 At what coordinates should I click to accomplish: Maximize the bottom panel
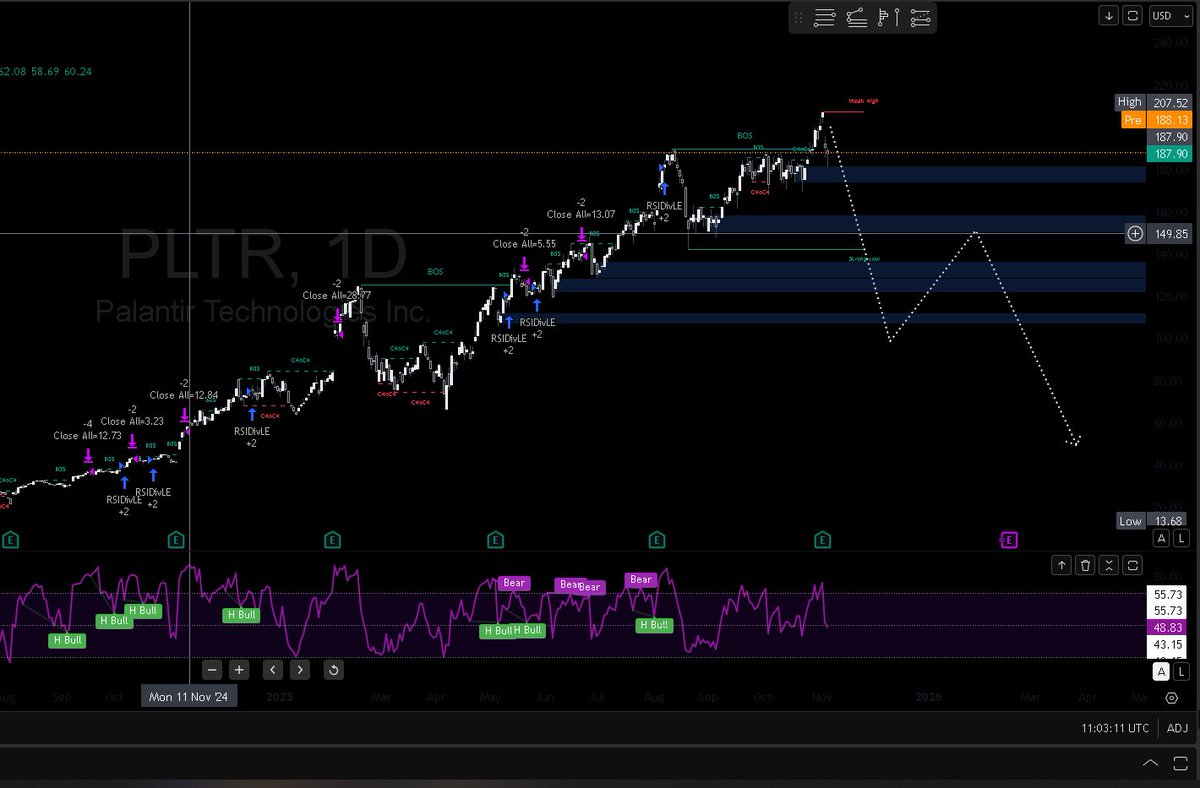pyautogui.click(x=1179, y=763)
